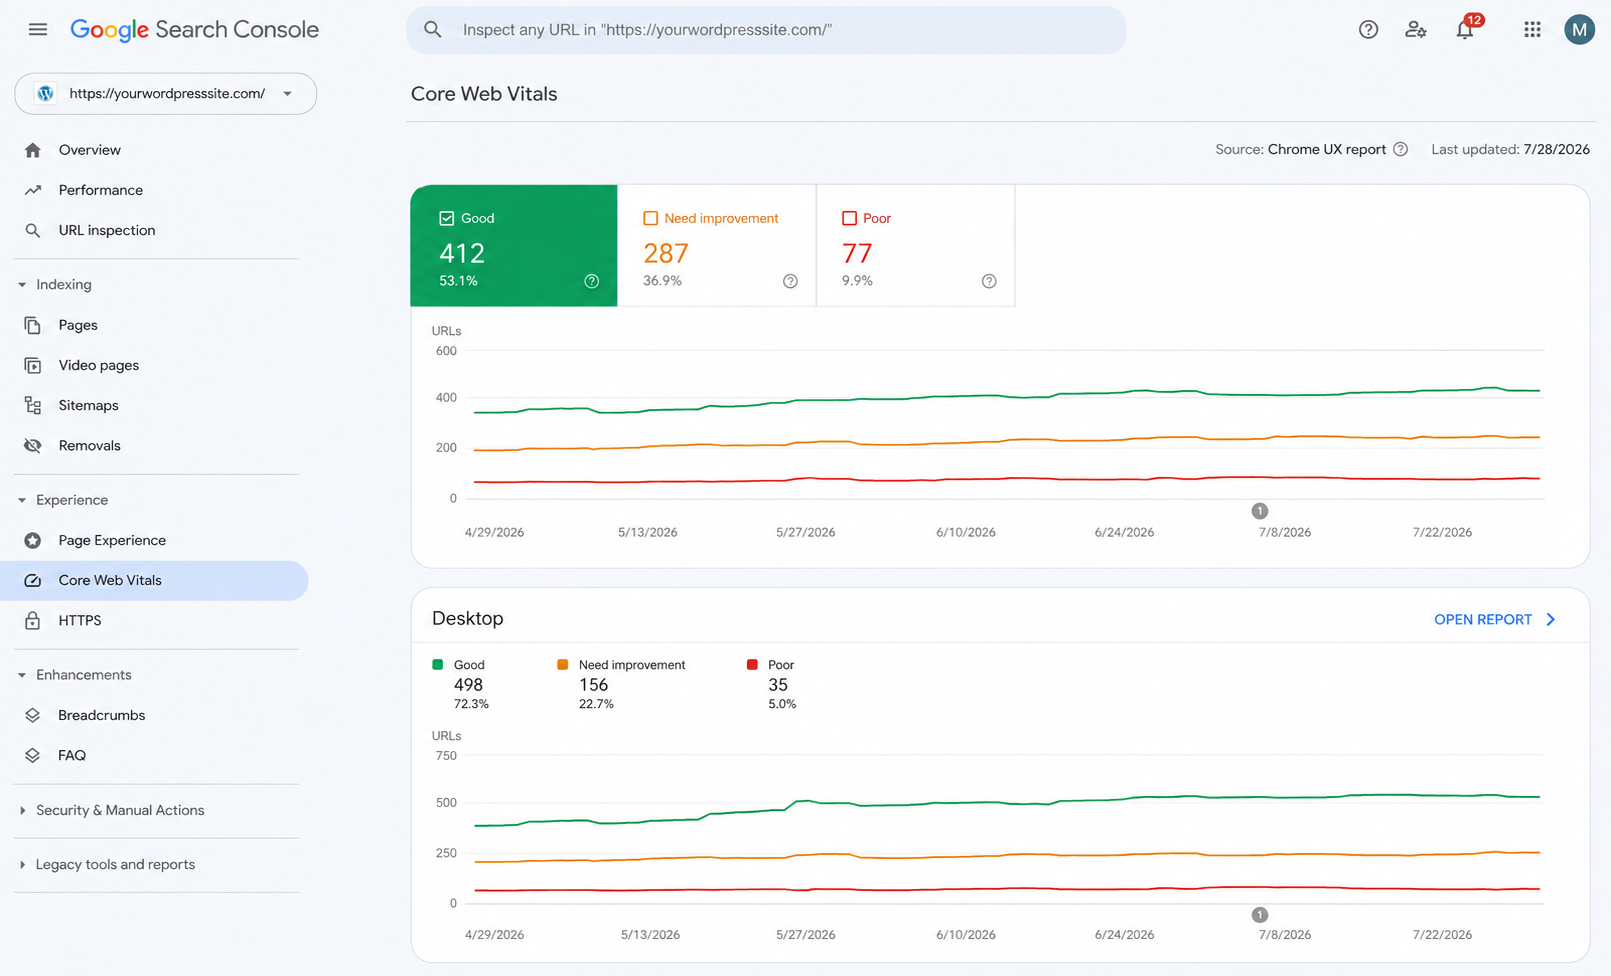Image resolution: width=1611 pixels, height=976 pixels.
Task: Click the Sitemaps tree icon
Action: 33,405
